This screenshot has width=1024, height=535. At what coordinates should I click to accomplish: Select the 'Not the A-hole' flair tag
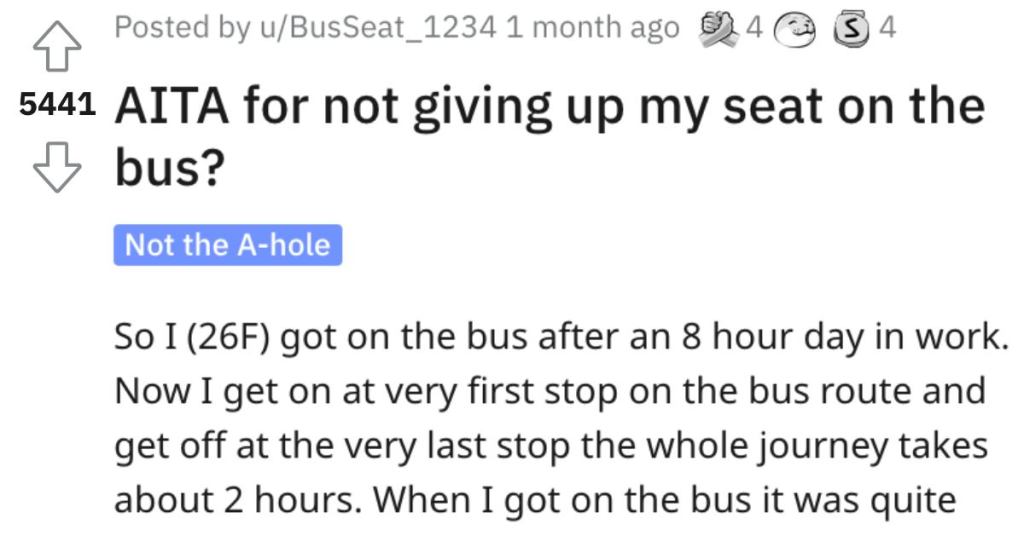pyautogui.click(x=228, y=245)
